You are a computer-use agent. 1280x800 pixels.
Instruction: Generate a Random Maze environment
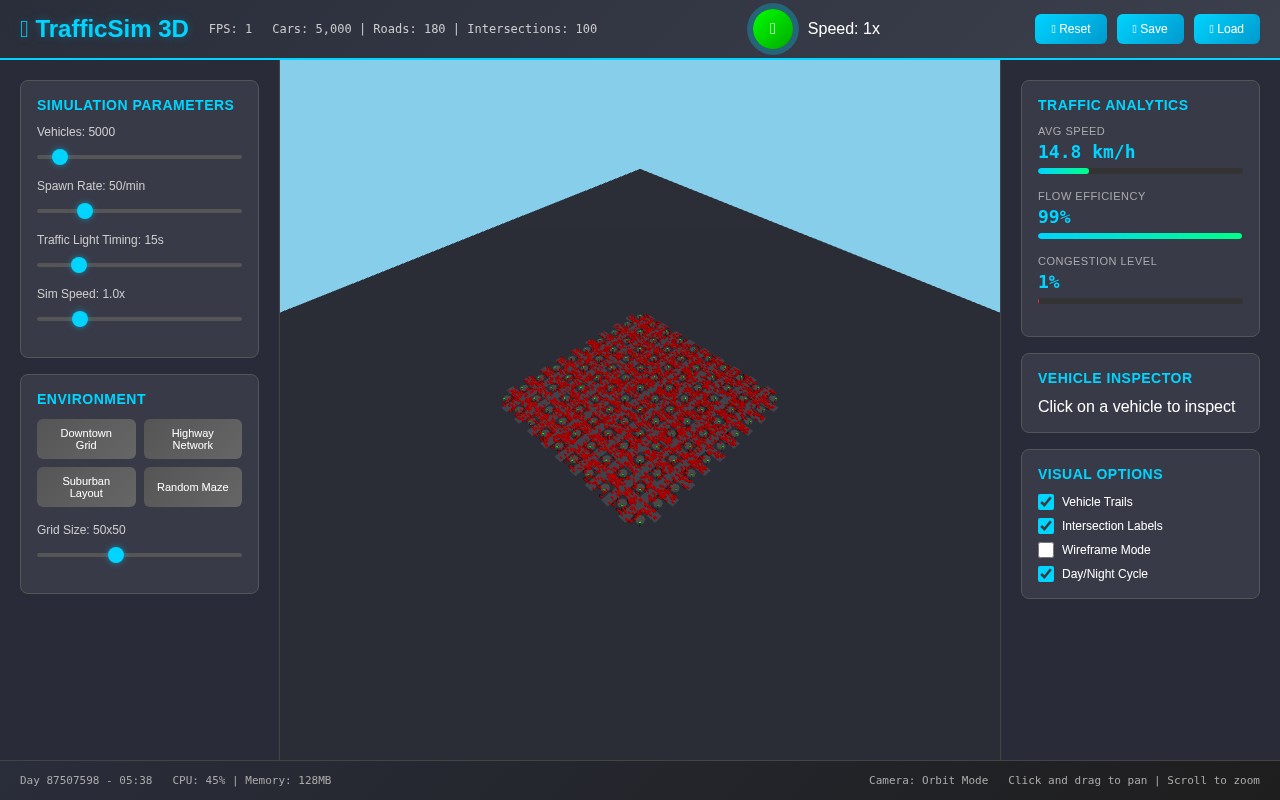pyautogui.click(x=192, y=487)
